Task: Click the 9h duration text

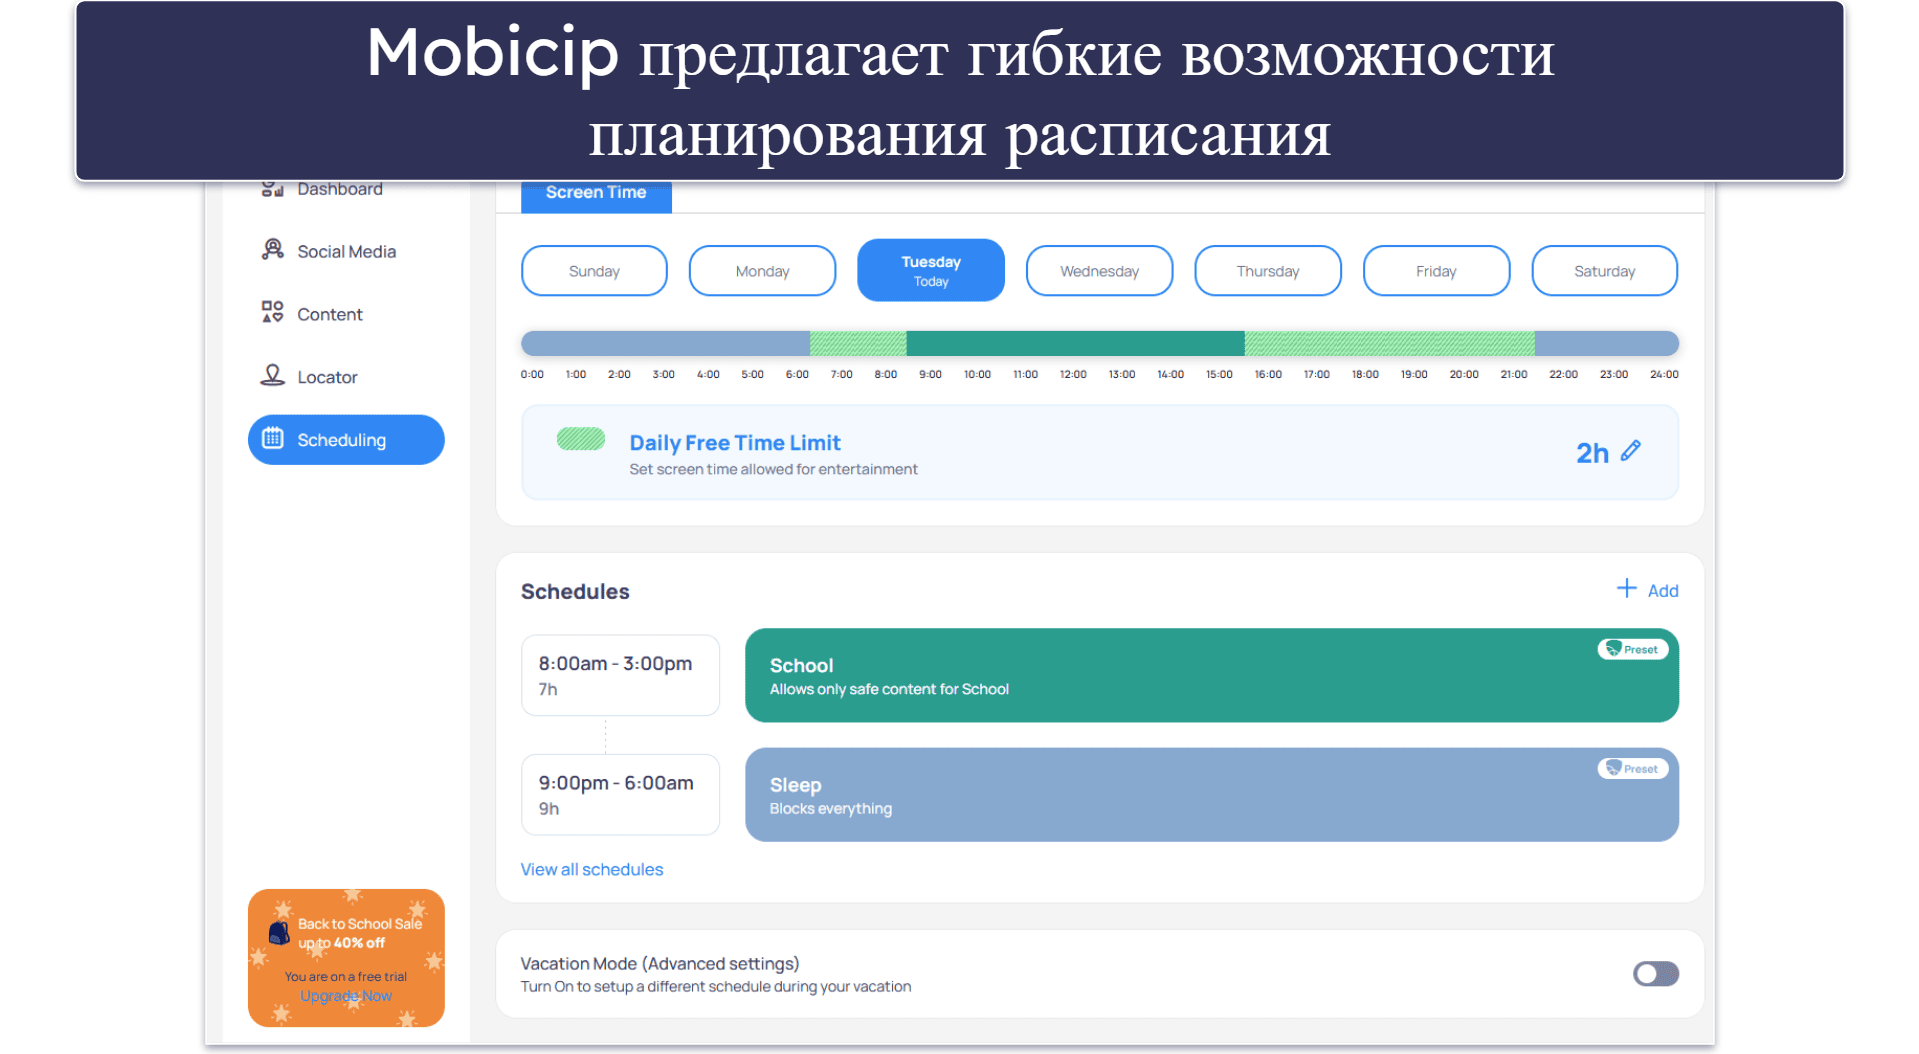Action: [x=549, y=808]
